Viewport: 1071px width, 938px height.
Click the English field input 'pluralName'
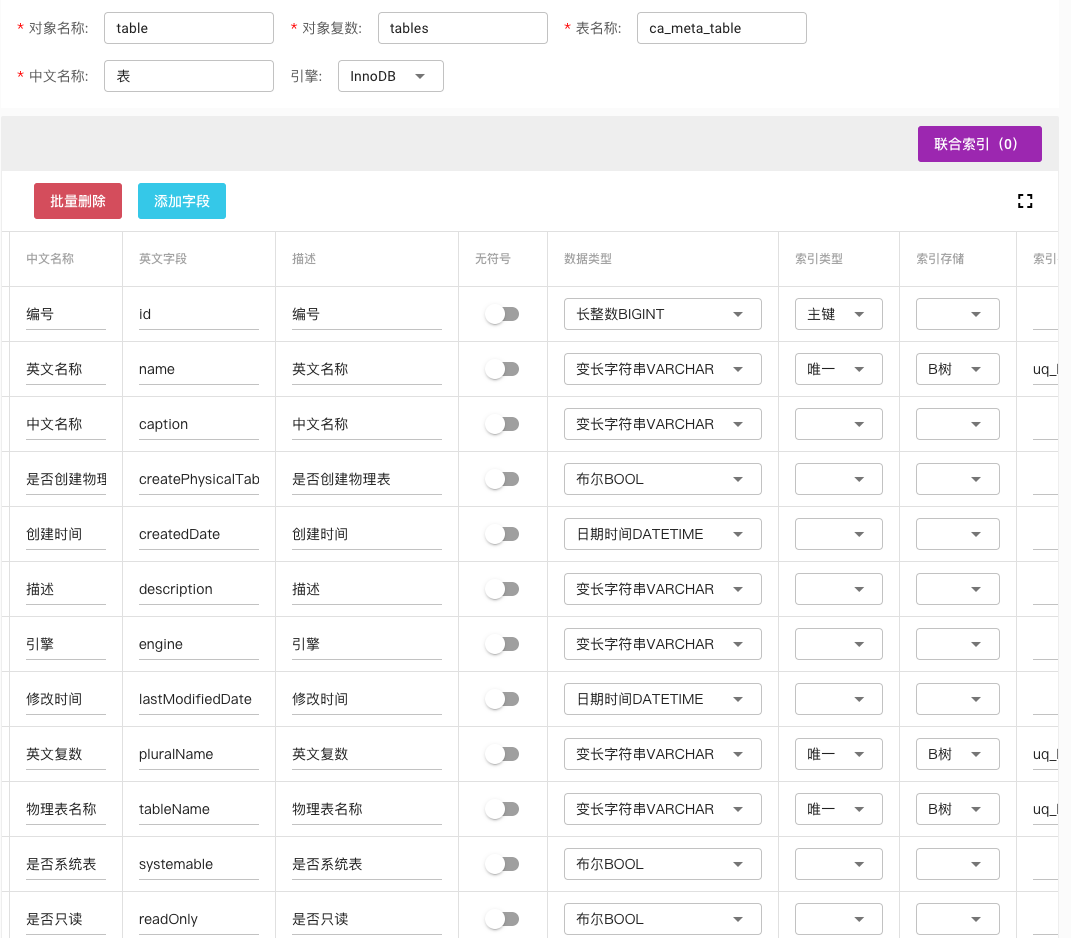tap(199, 754)
